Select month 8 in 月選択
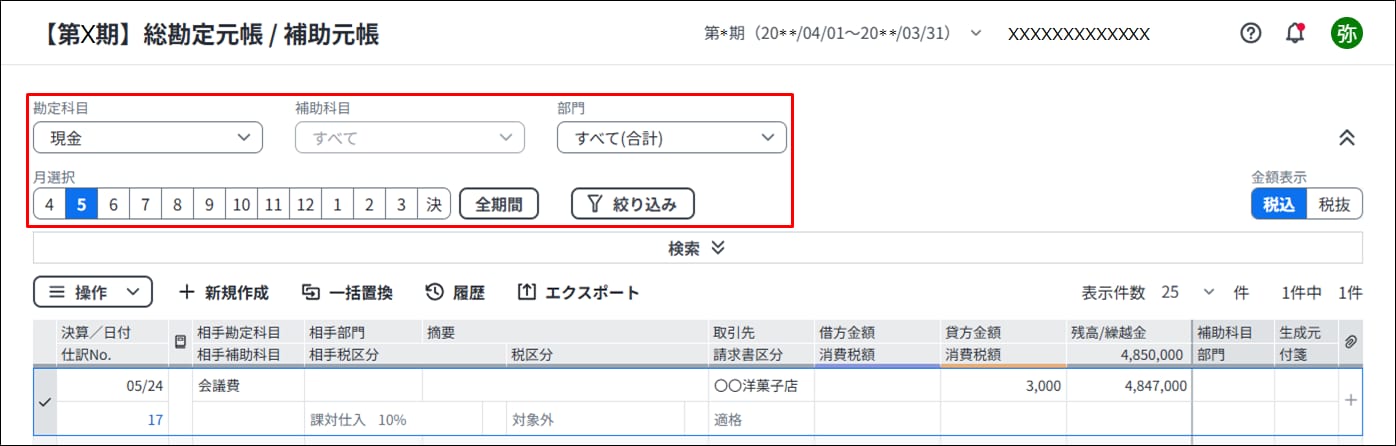Viewport: 1396px width, 446px height. point(177,204)
